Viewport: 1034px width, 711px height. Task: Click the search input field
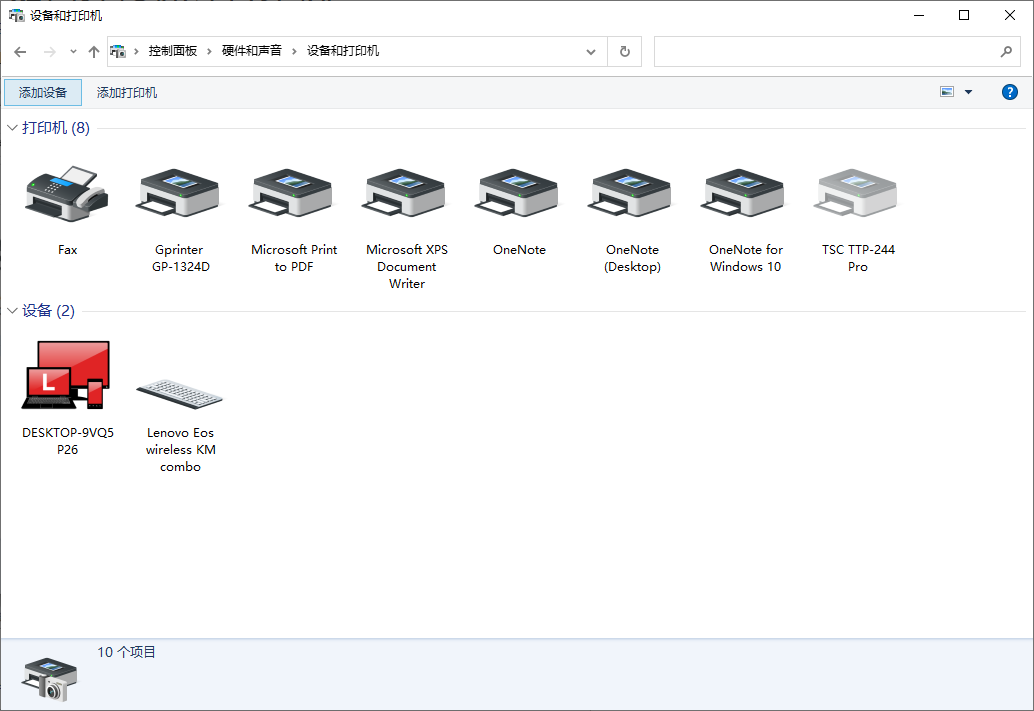point(825,51)
